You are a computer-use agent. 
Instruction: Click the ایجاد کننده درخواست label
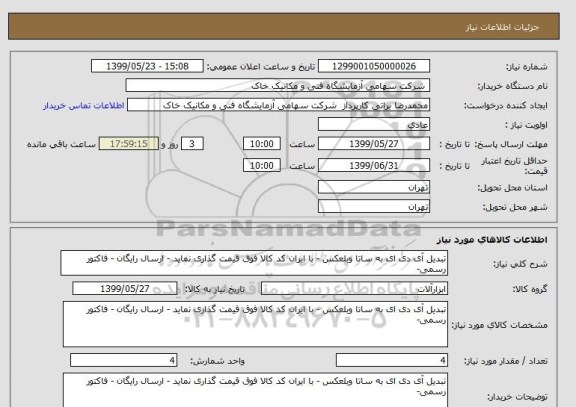pyautogui.click(x=506, y=106)
